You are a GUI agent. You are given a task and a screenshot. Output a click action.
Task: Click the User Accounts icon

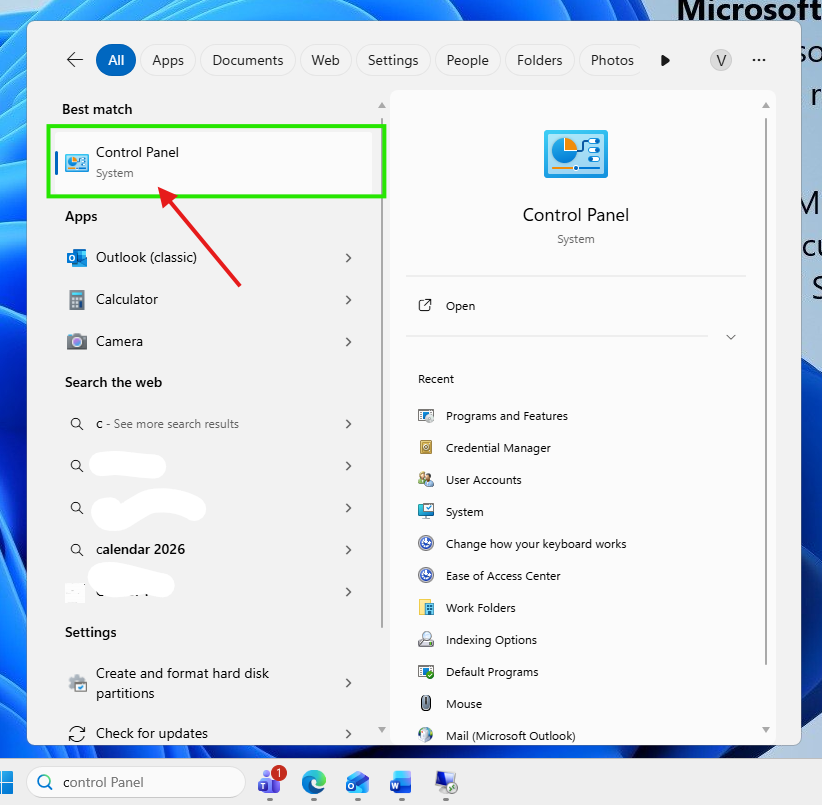(426, 480)
